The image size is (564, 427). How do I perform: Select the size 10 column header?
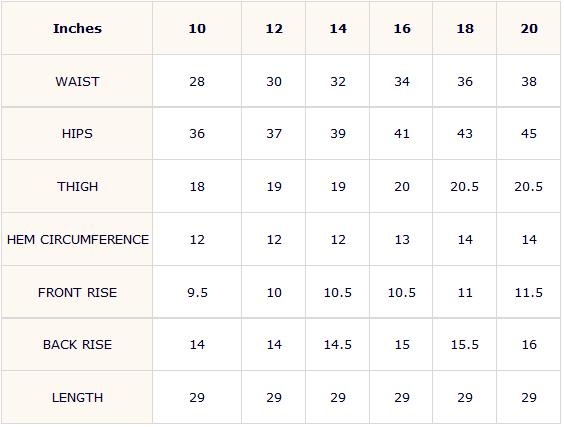point(197,28)
